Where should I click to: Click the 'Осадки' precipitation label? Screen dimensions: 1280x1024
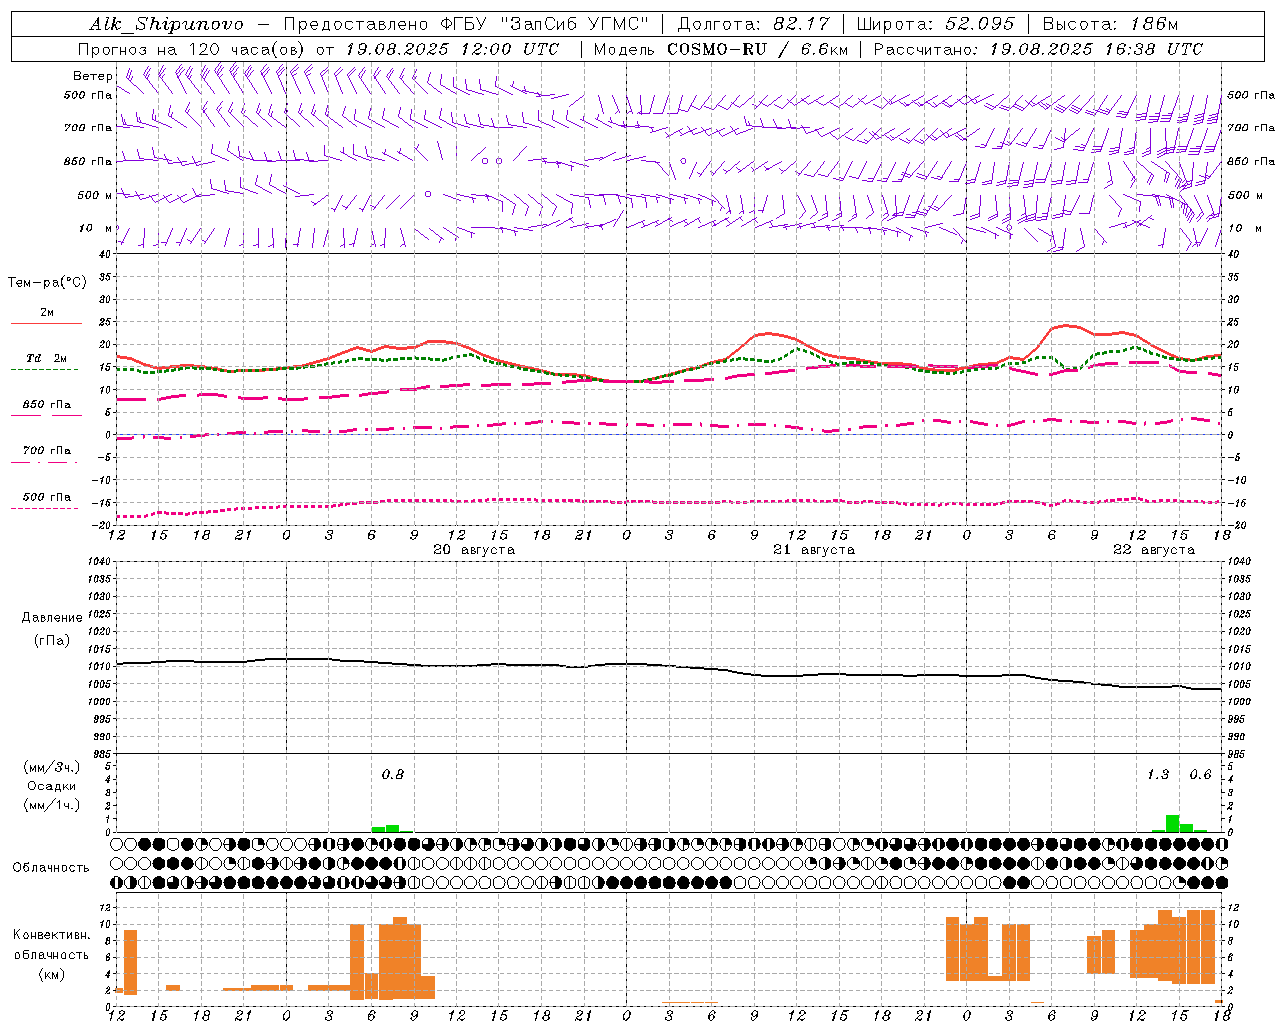click(x=51, y=786)
